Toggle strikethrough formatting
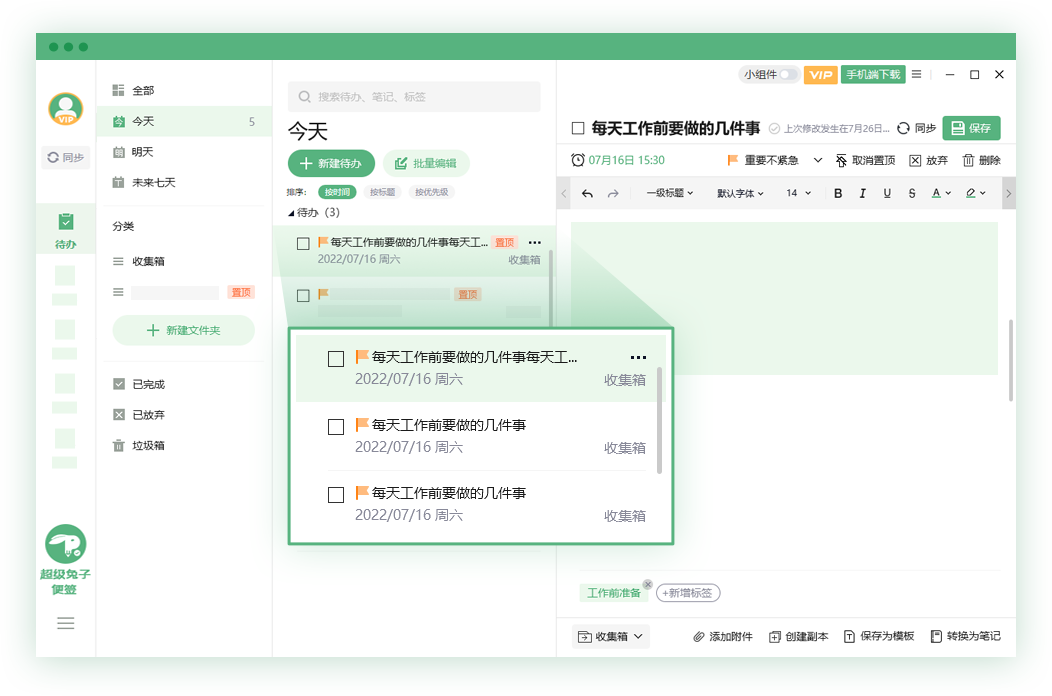 (912, 193)
